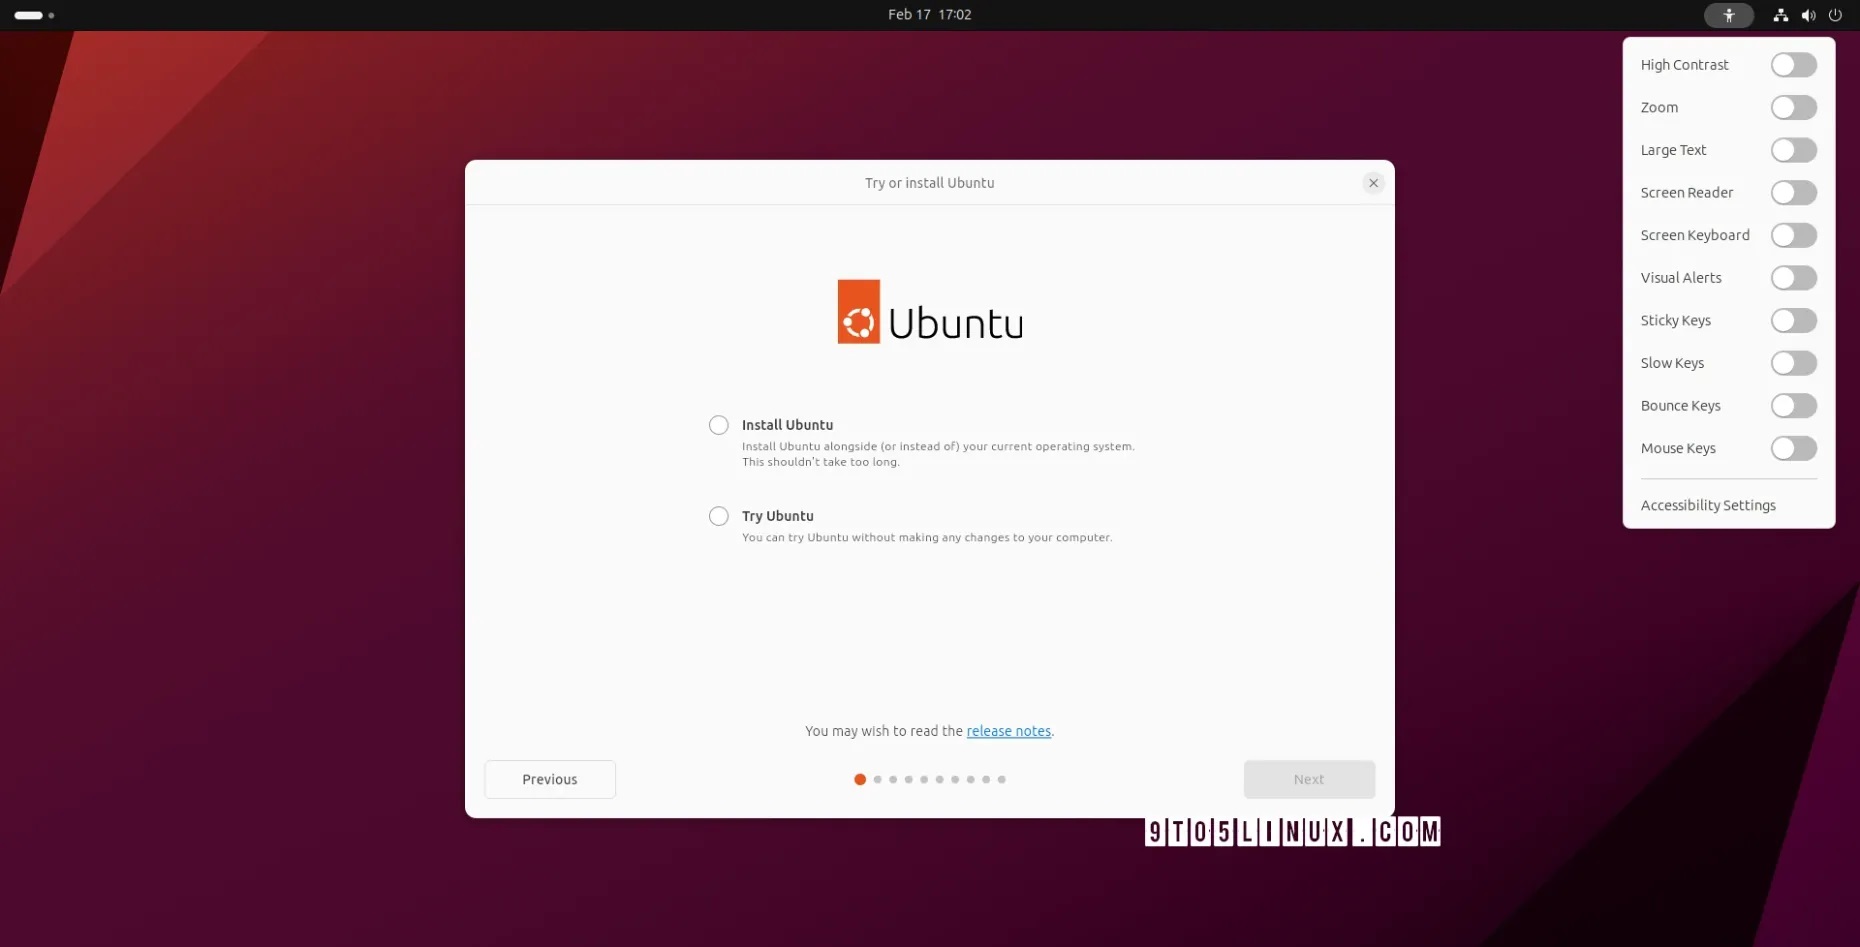This screenshot has width=1860, height=947.
Task: Click the network status icon in top bar
Action: [x=1781, y=15]
